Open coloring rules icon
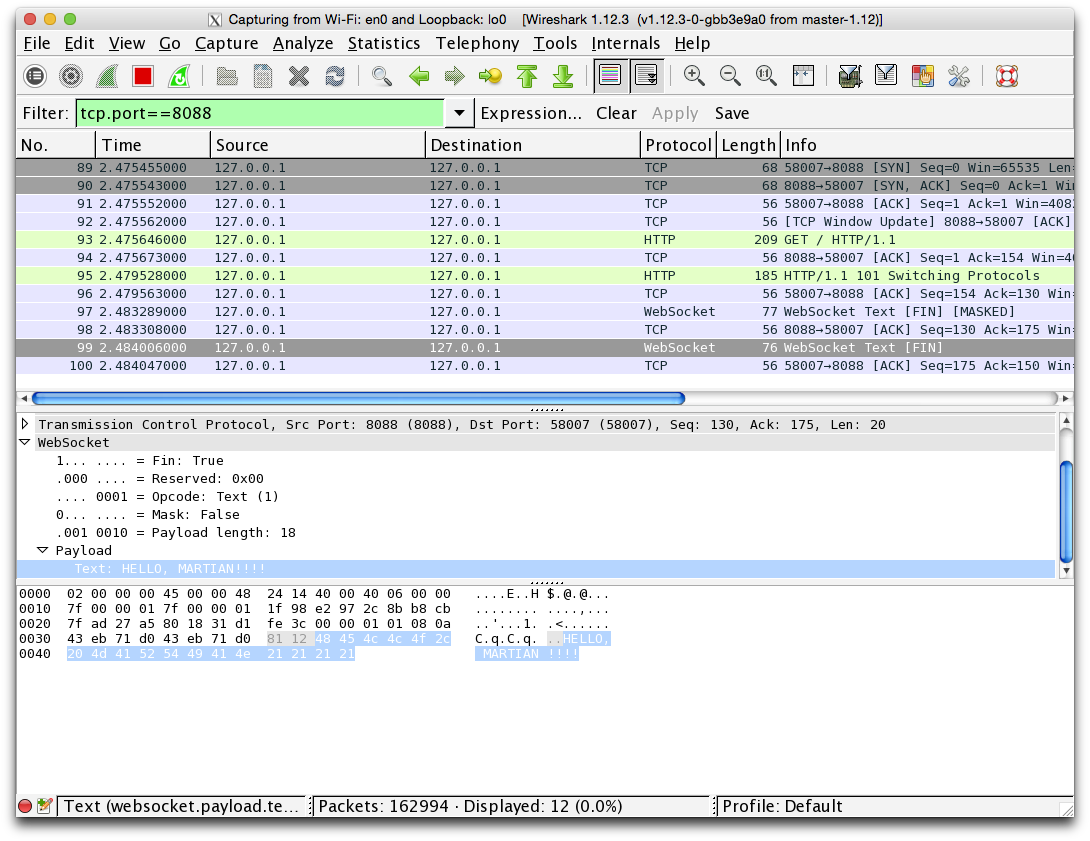 click(x=922, y=76)
